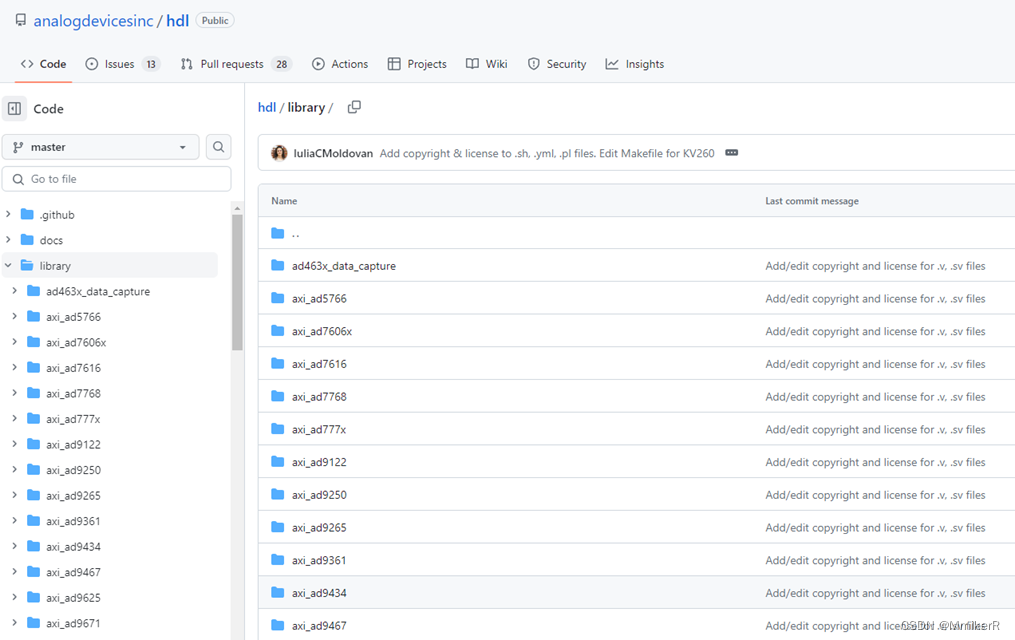
Task: Open the latest commit message link
Action: point(547,153)
